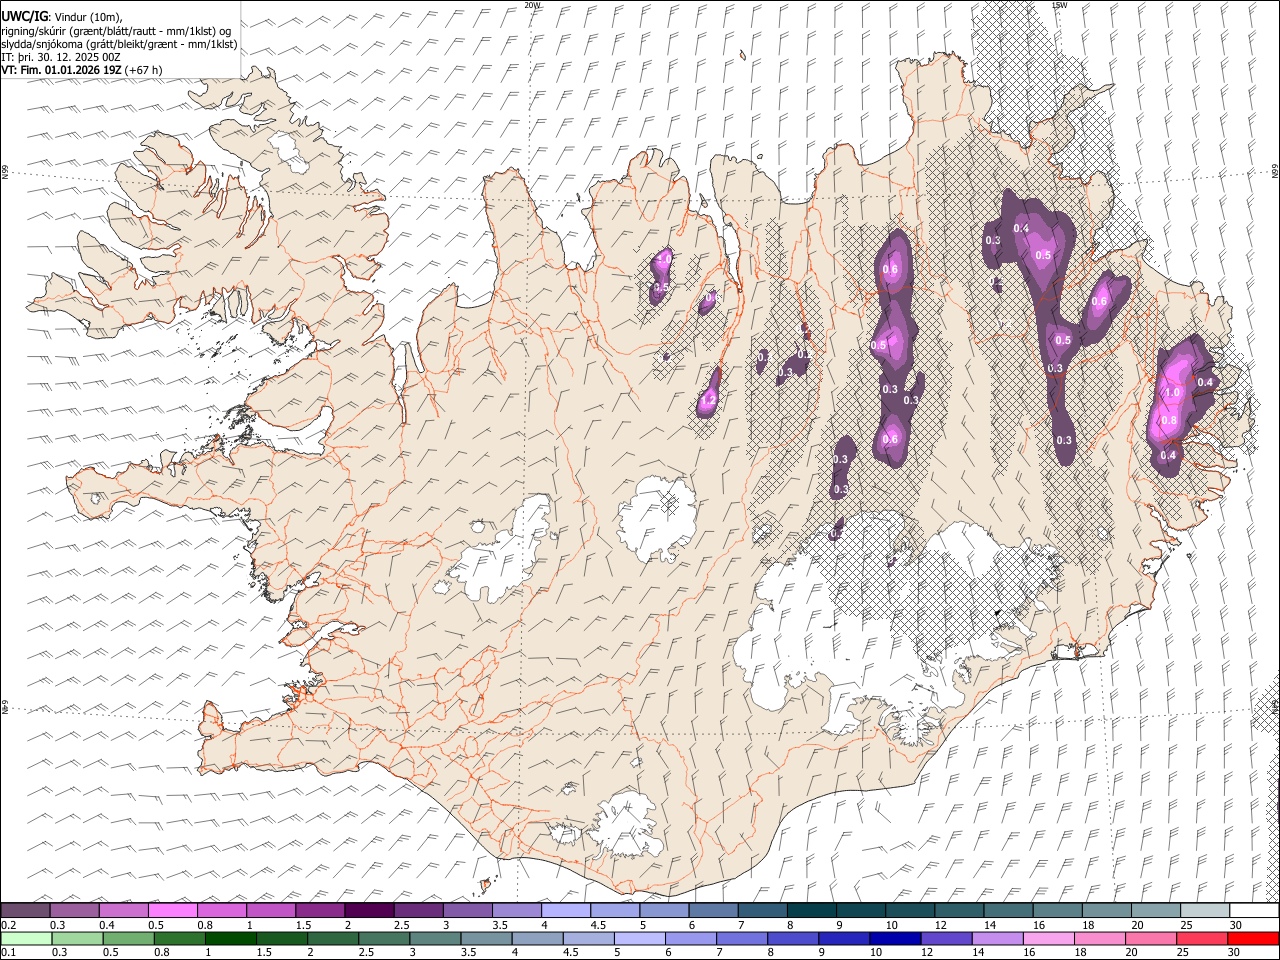Image resolution: width=1280 pixels, height=960 pixels.
Task: Click the 20W longitude label
Action: pos(532,5)
